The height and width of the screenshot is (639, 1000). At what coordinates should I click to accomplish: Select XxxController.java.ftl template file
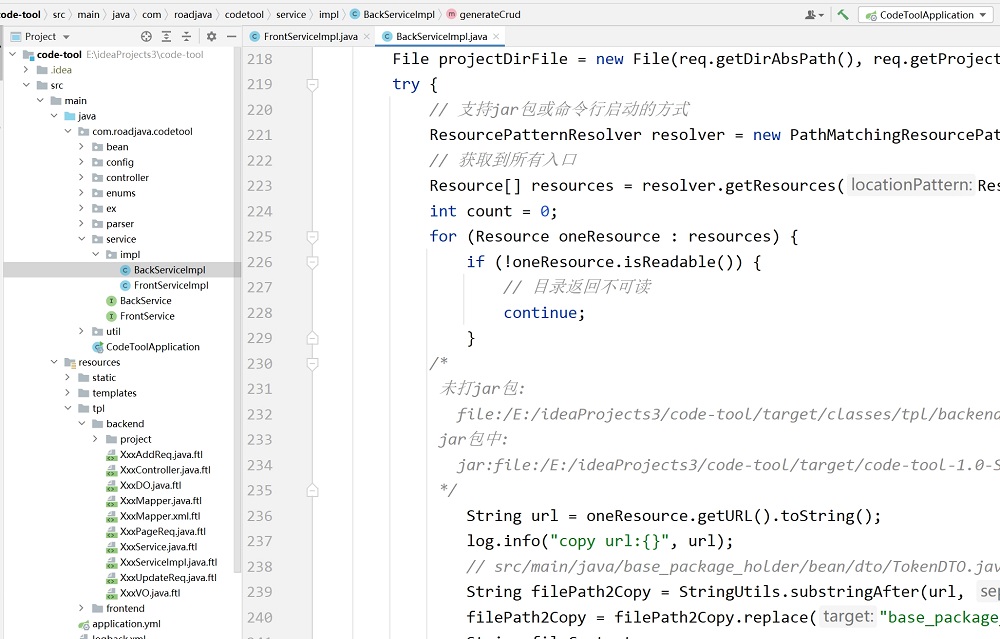pos(165,469)
